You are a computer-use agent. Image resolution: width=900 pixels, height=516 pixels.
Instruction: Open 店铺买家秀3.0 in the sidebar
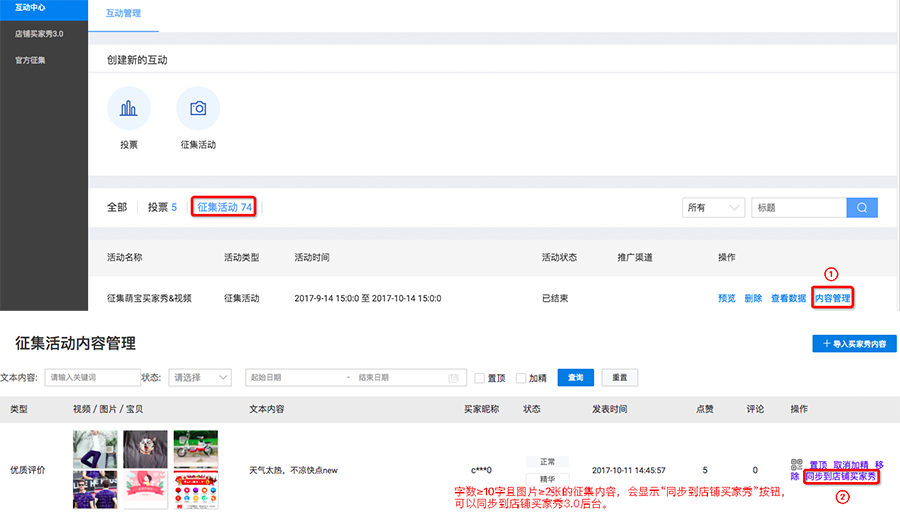tap(39, 34)
